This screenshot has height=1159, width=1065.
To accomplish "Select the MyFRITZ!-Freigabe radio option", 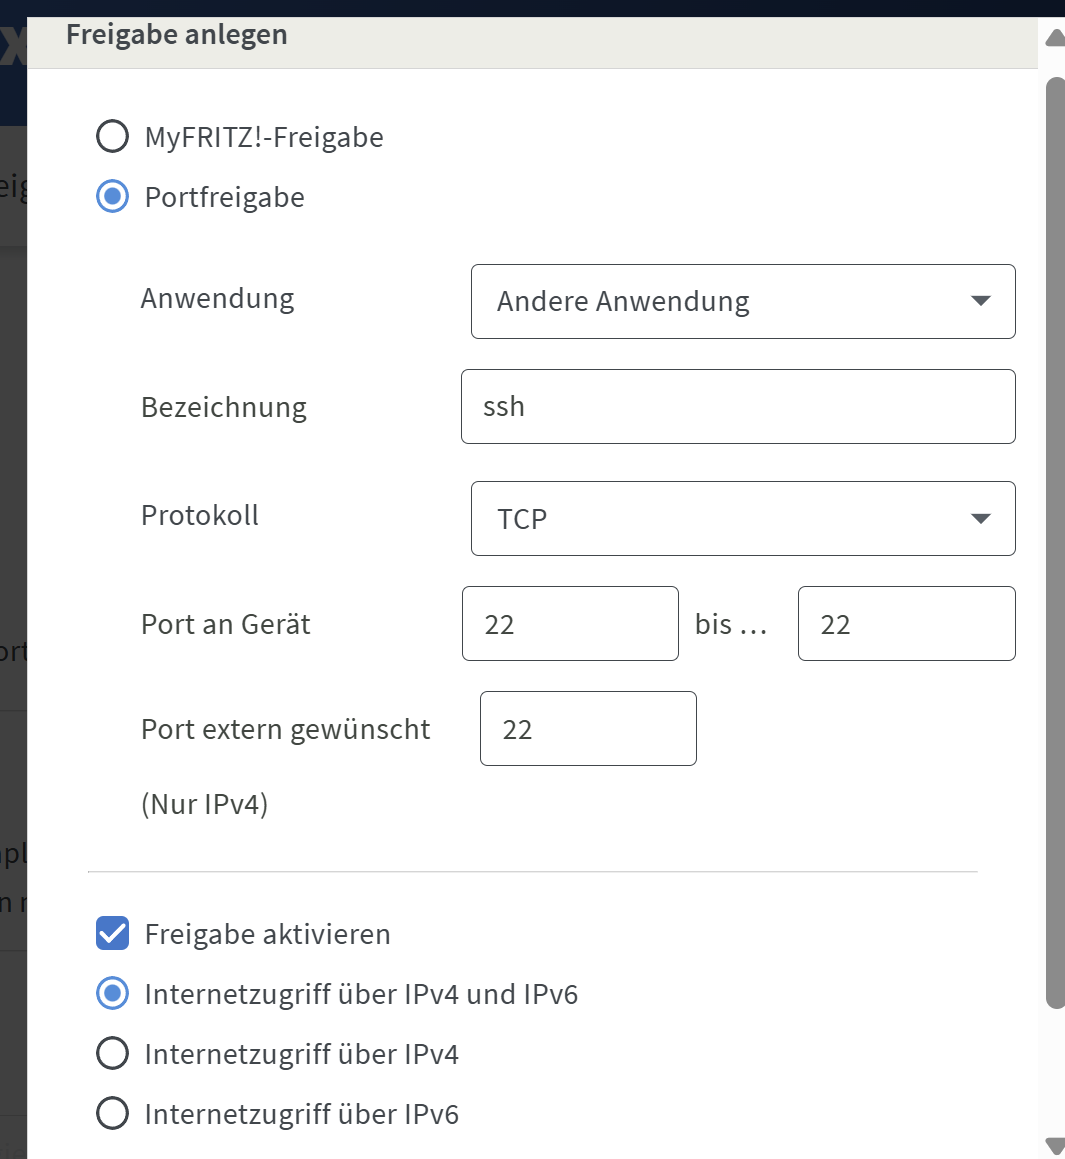I will pos(112,137).
